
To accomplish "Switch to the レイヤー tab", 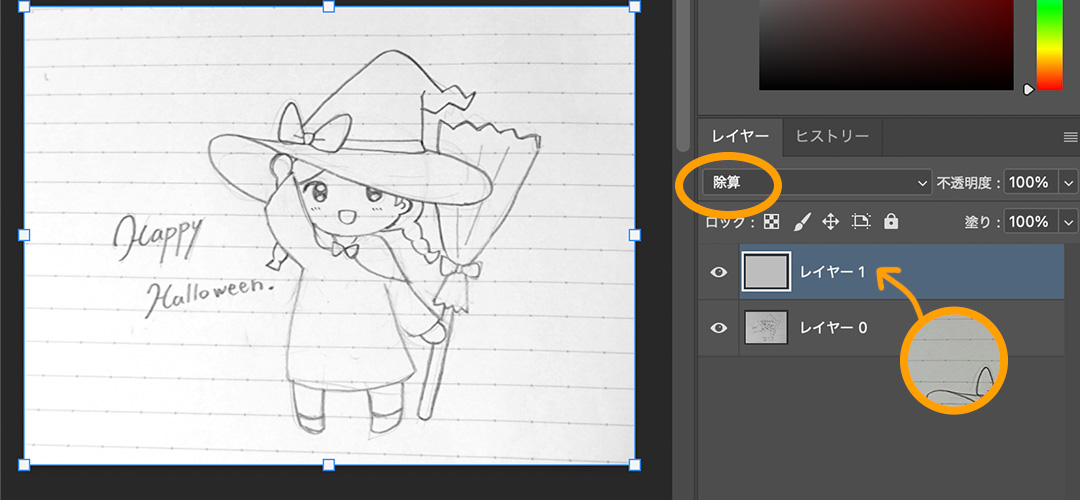I will [740, 136].
